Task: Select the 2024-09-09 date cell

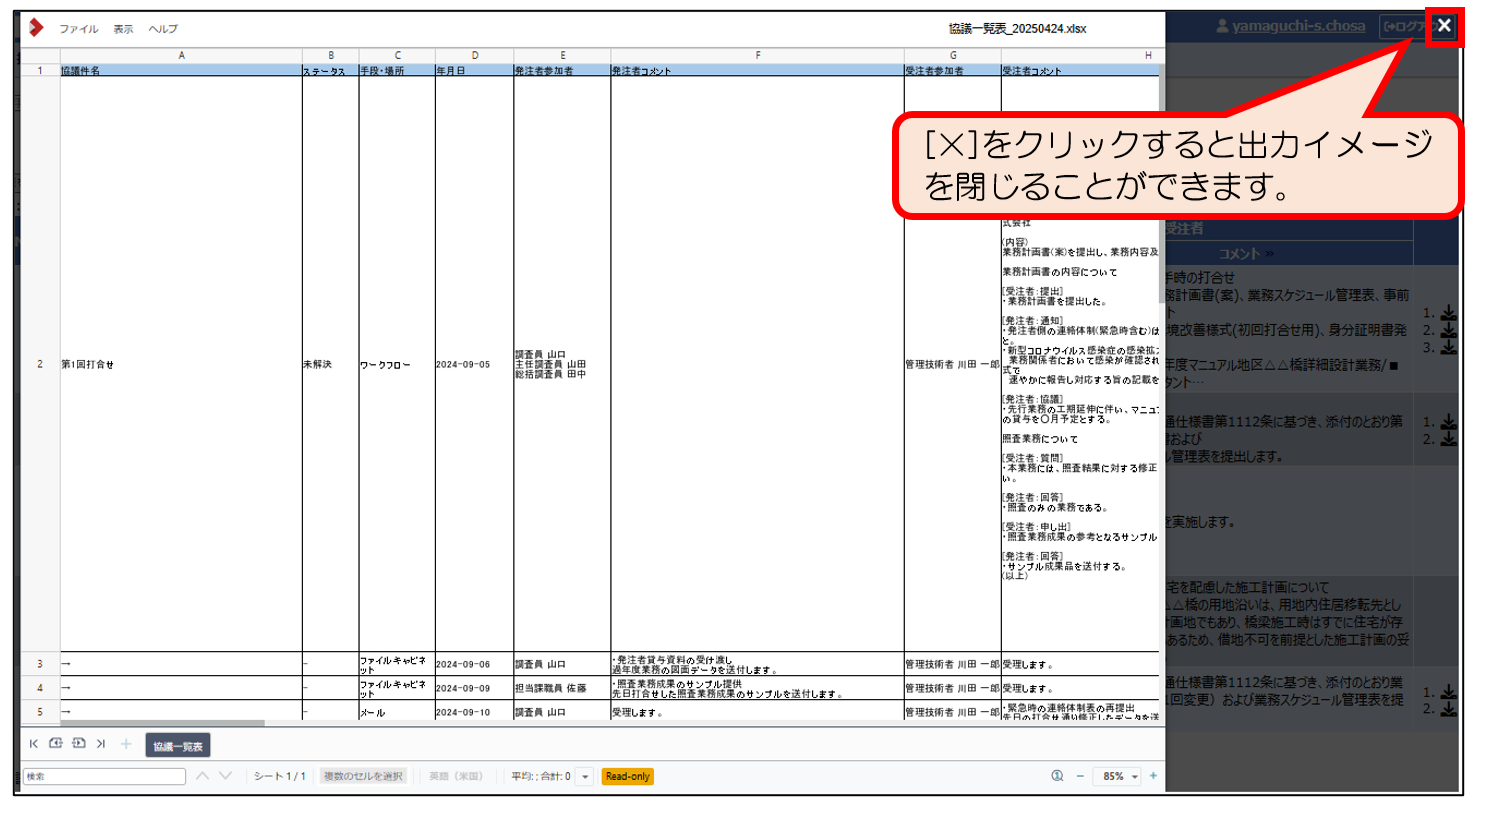Action: (x=474, y=688)
